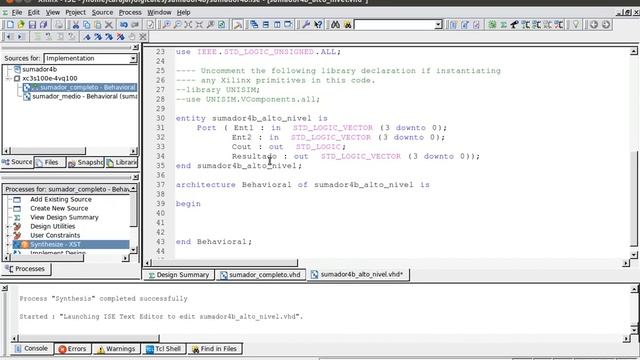This screenshot has height=360, width=640.
Task: Select the sumador4b_alto_nivel.vhd tab
Action: coord(358,274)
